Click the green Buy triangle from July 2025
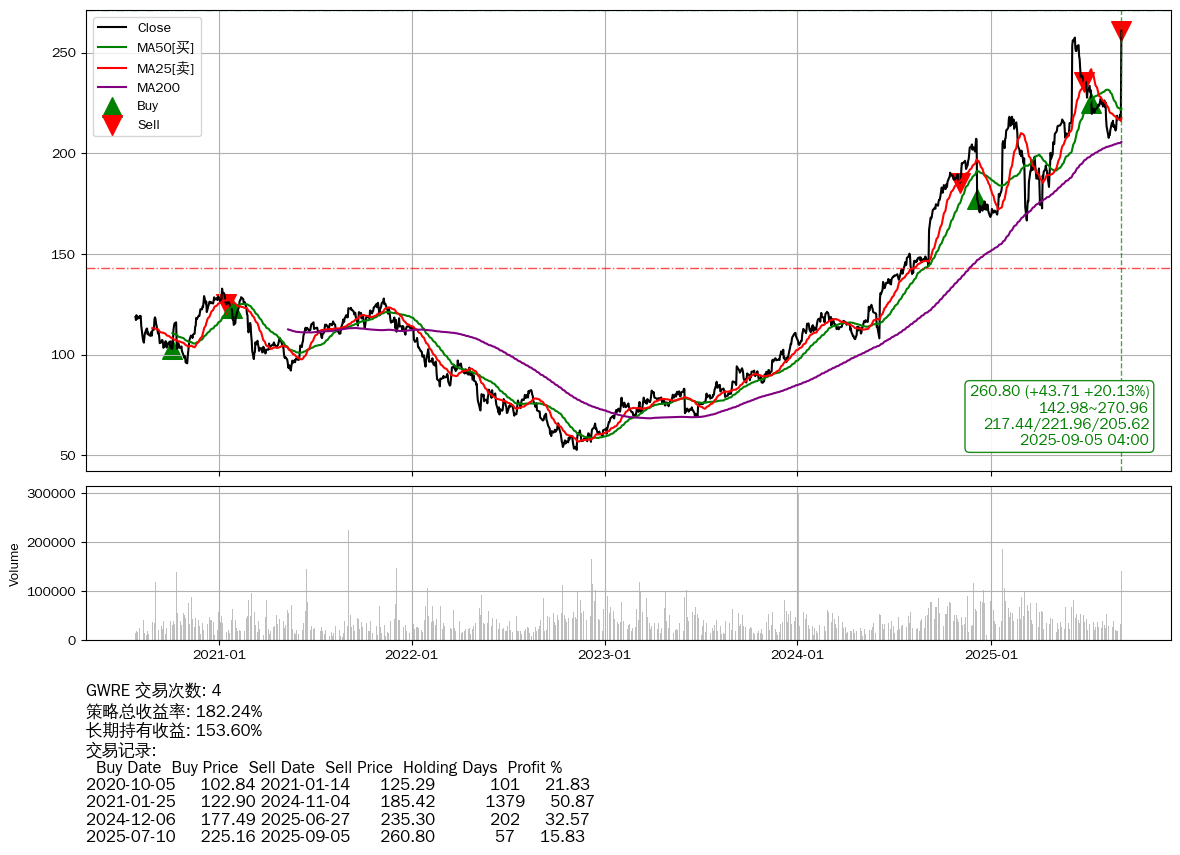Screen dimensions: 1180x855 tap(1091, 103)
